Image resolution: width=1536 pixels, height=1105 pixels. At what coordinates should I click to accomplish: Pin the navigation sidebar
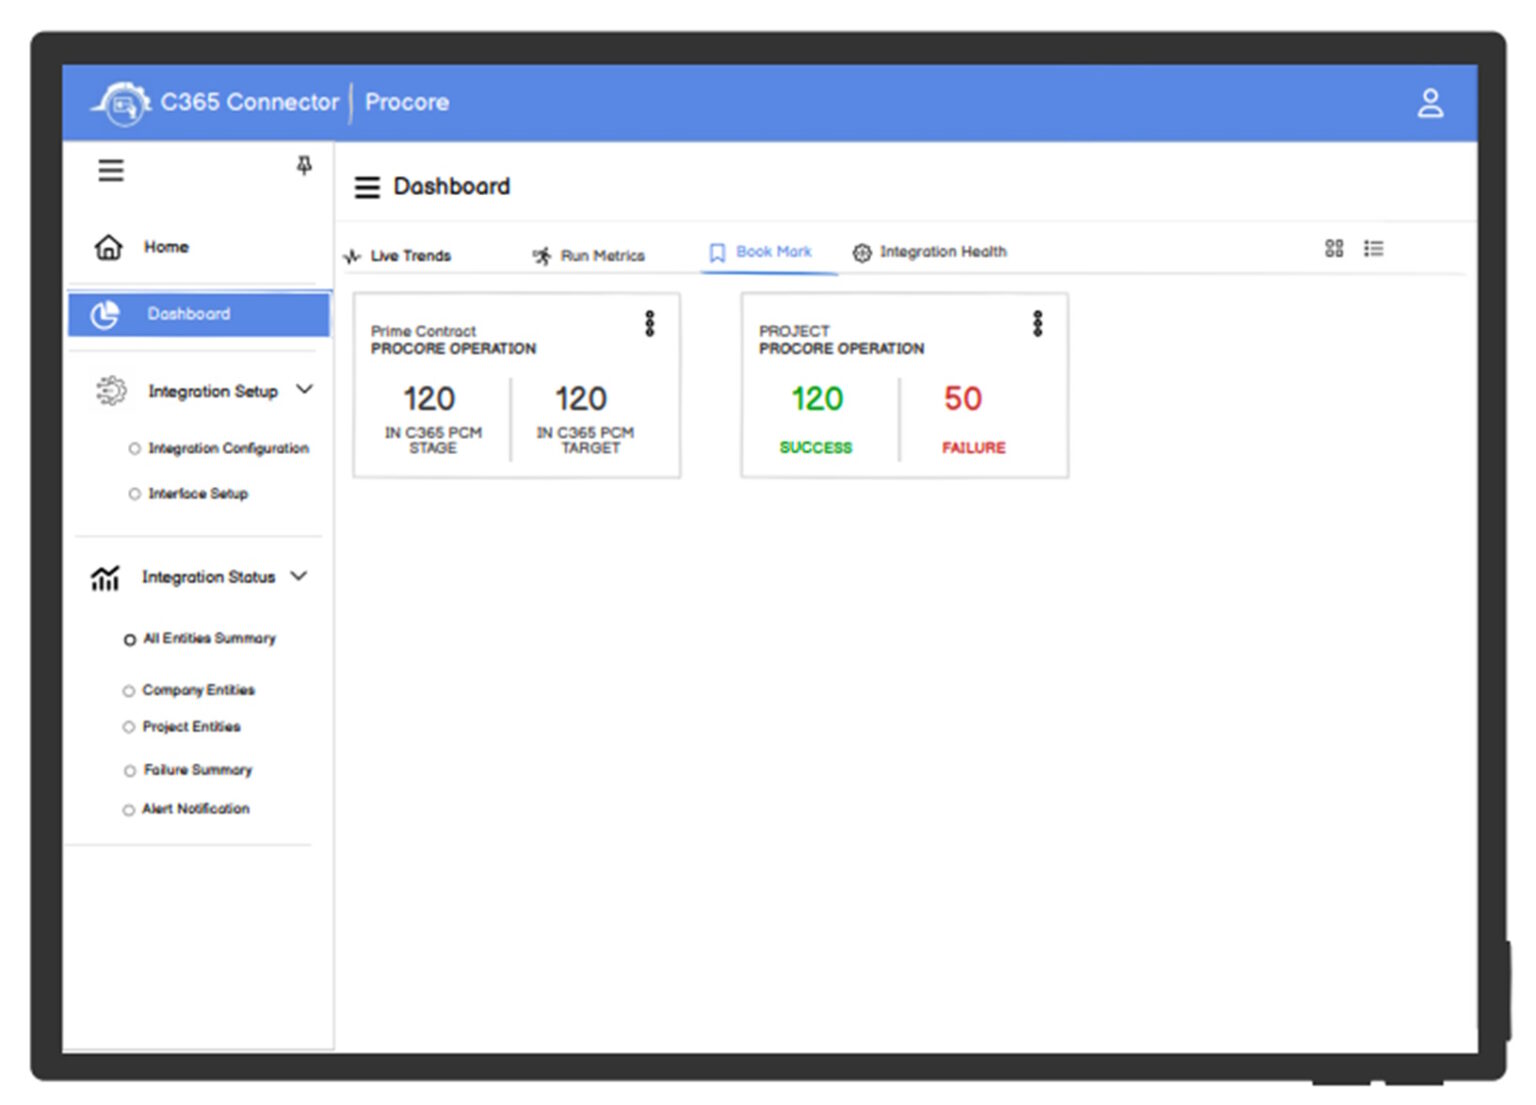tap(303, 166)
